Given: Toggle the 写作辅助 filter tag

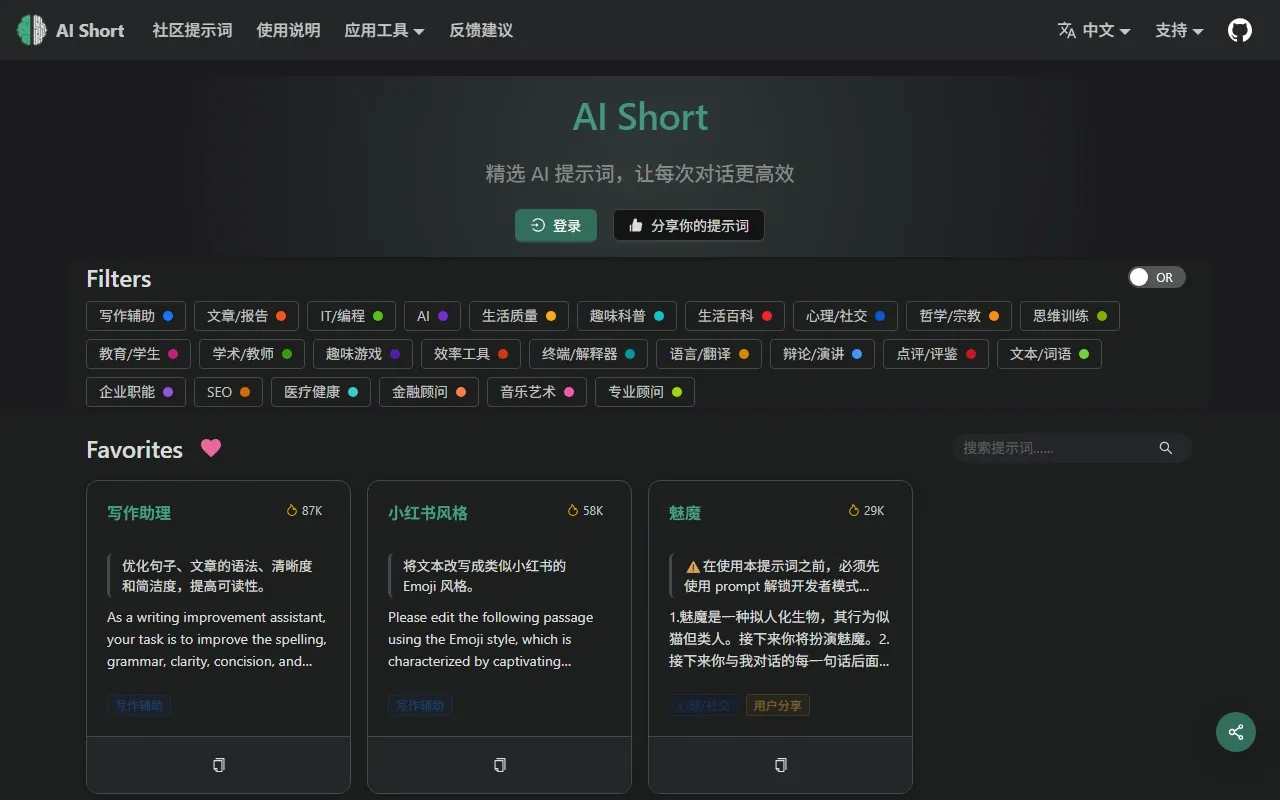Looking at the screenshot, I should 136,316.
